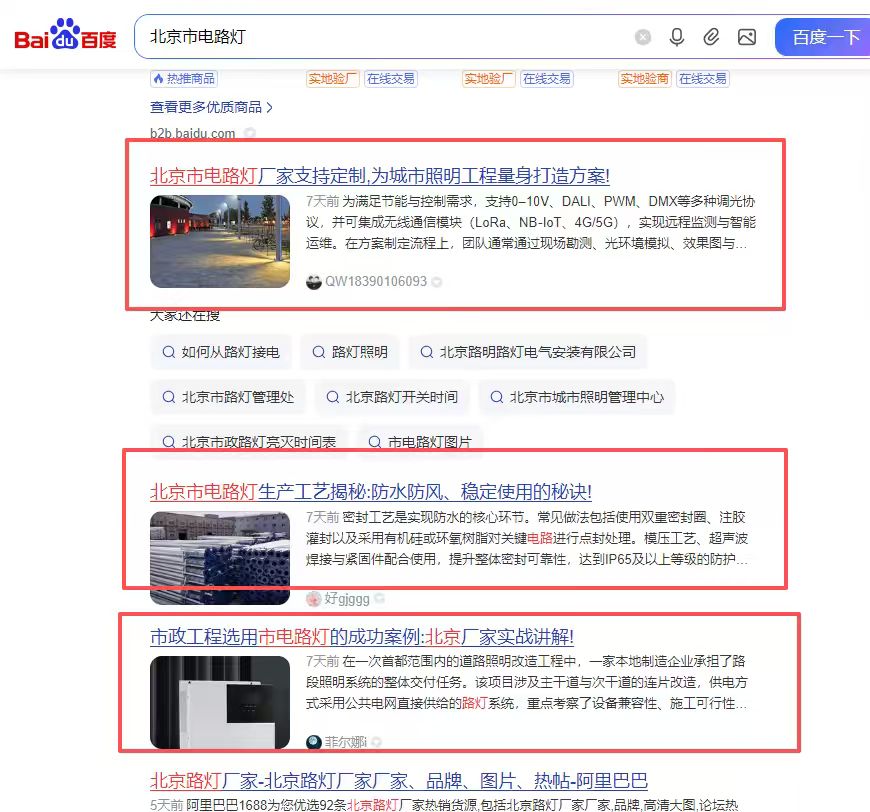Click the 百度一下 search button
Viewport: 870px width, 812px height.
coord(823,37)
